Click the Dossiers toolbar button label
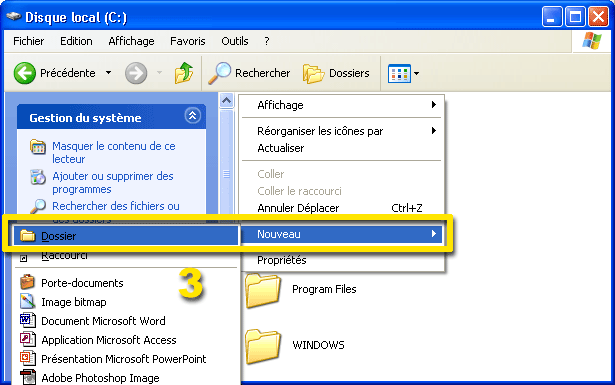This screenshot has height=385, width=615. pyautogui.click(x=349, y=73)
